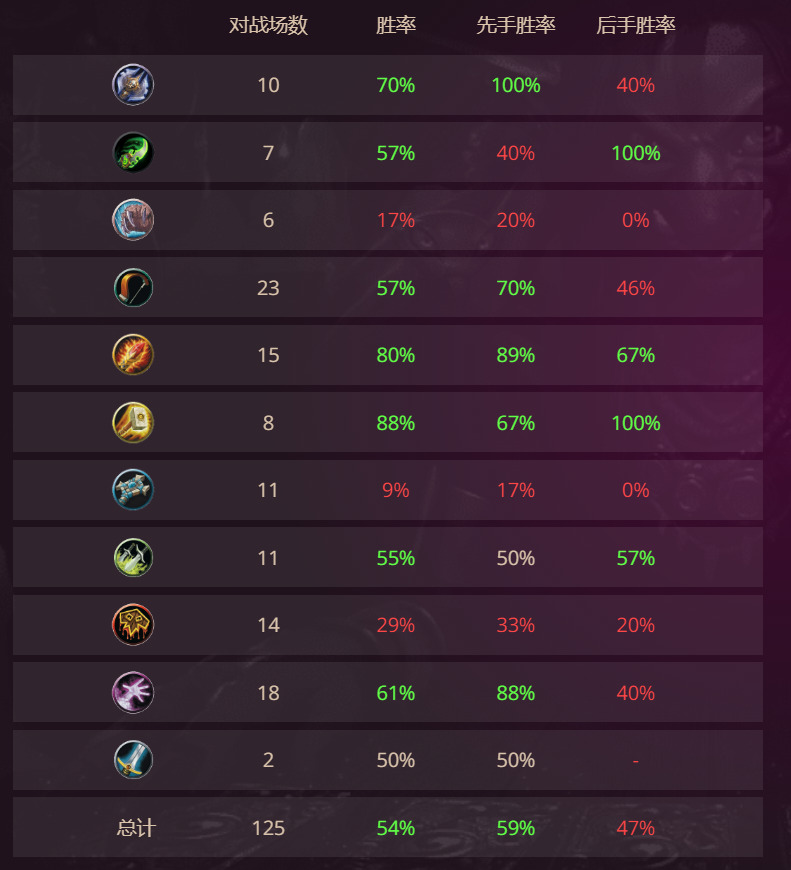
Task: Click the total games value 125
Action: [x=268, y=828]
